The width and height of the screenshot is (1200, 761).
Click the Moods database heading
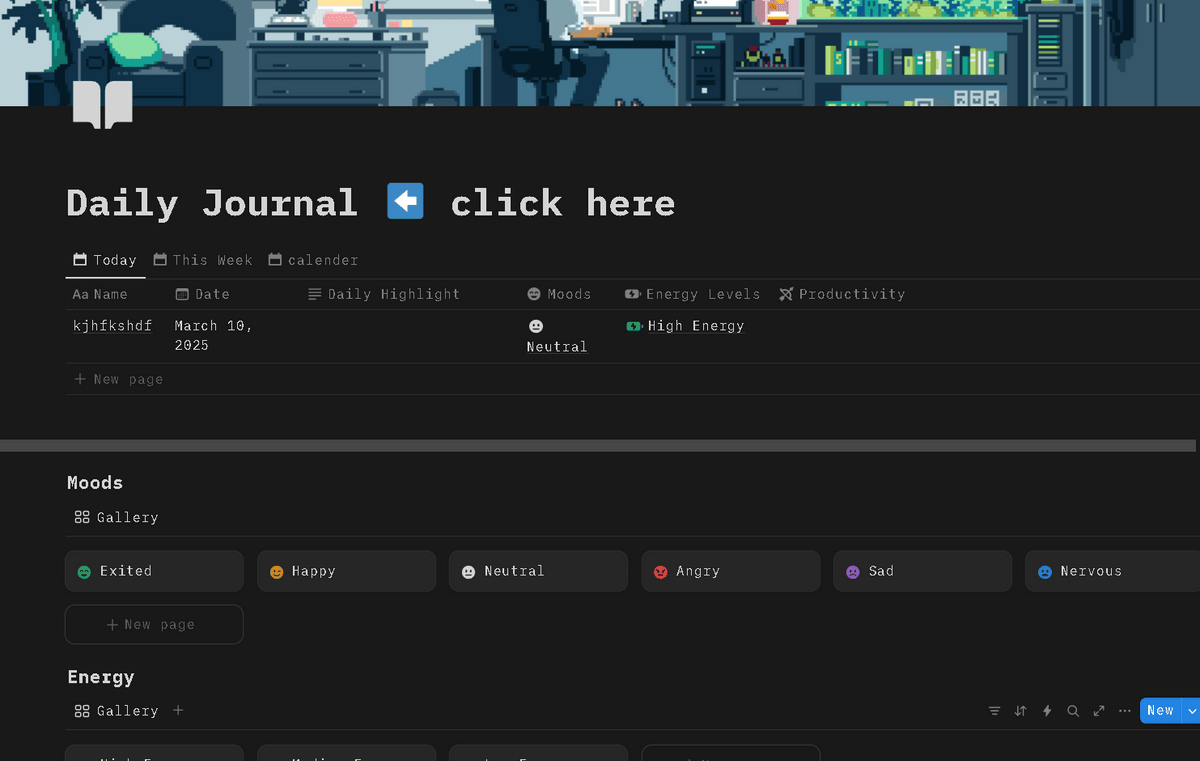95,483
